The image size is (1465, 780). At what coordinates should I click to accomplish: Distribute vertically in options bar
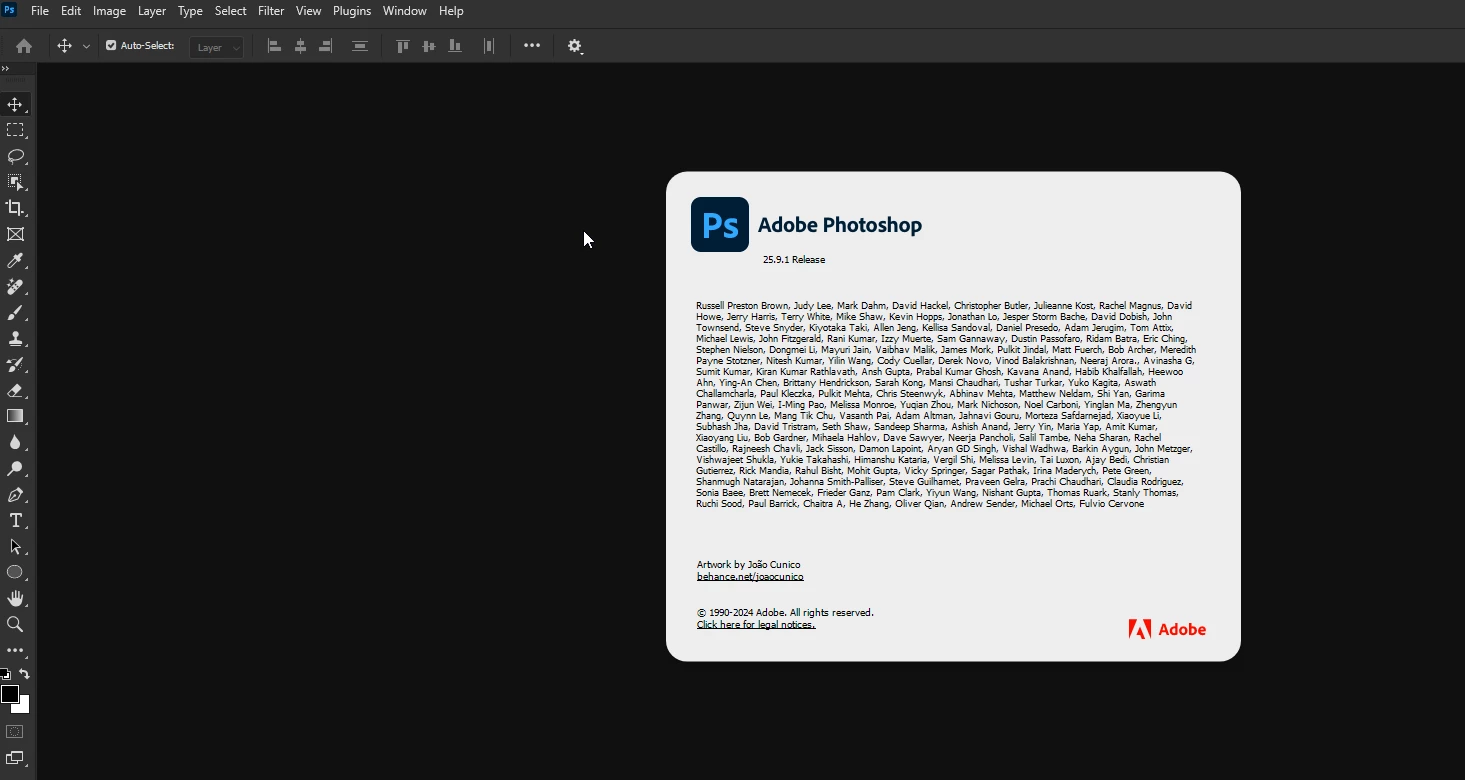360,46
